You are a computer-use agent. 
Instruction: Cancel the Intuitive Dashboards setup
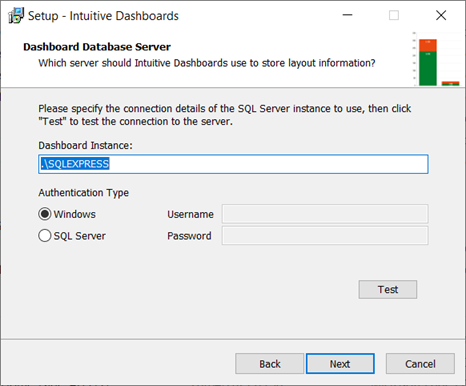(420, 364)
